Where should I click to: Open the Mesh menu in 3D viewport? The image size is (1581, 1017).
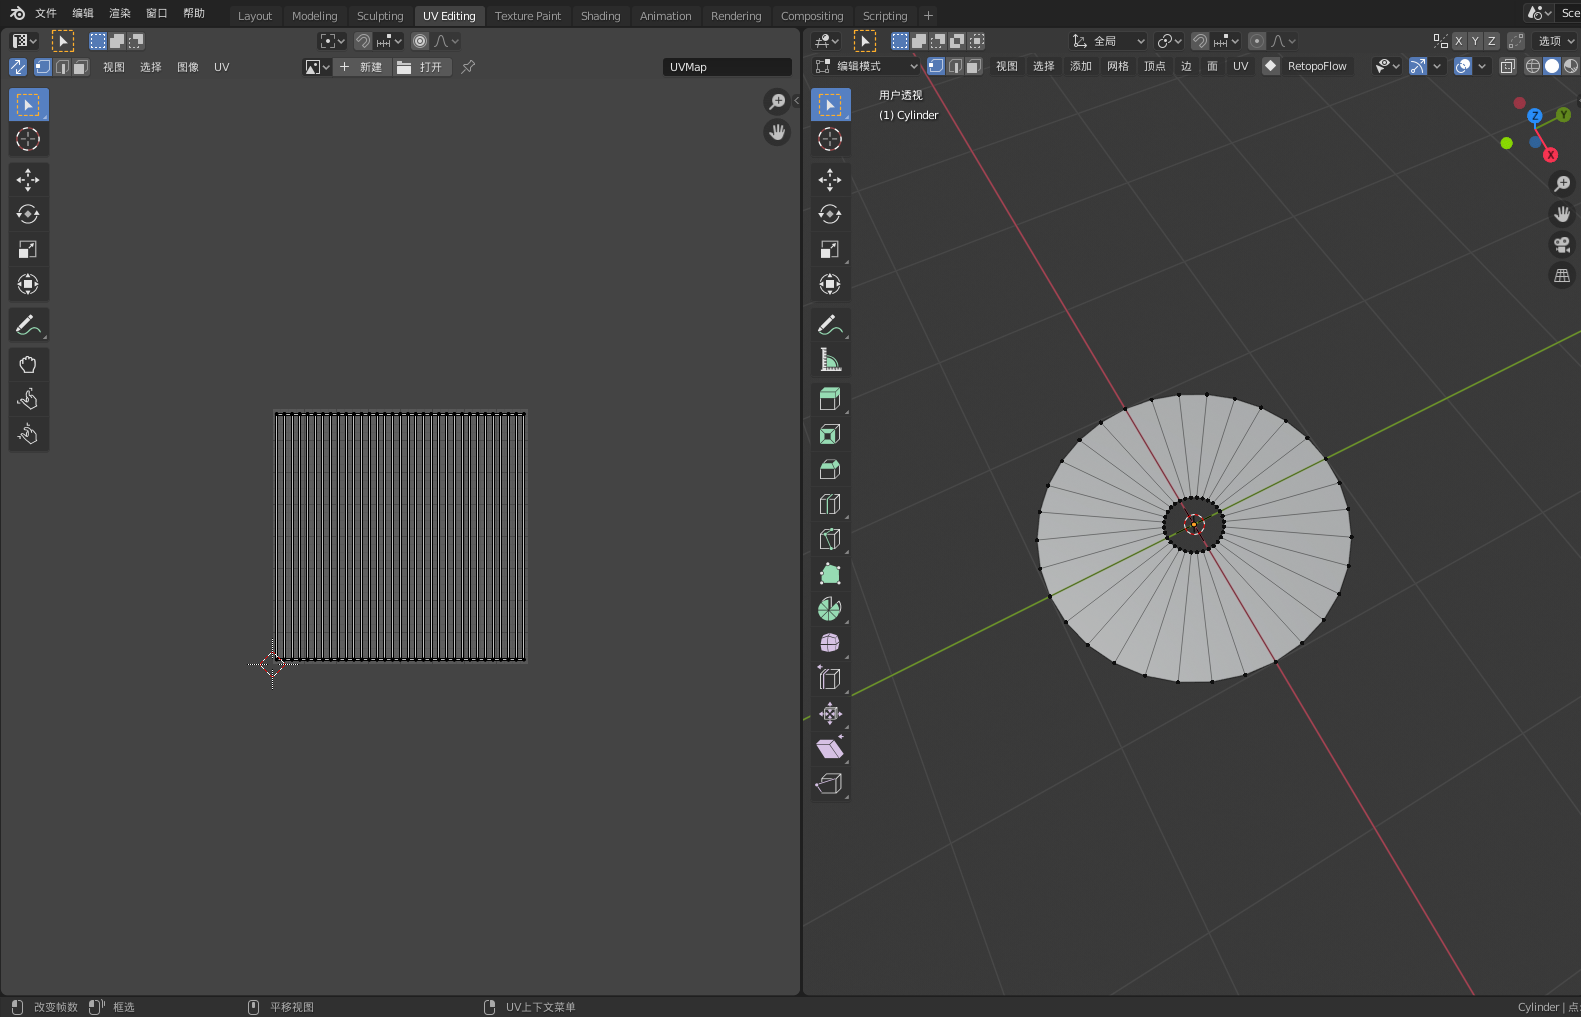[1117, 66]
